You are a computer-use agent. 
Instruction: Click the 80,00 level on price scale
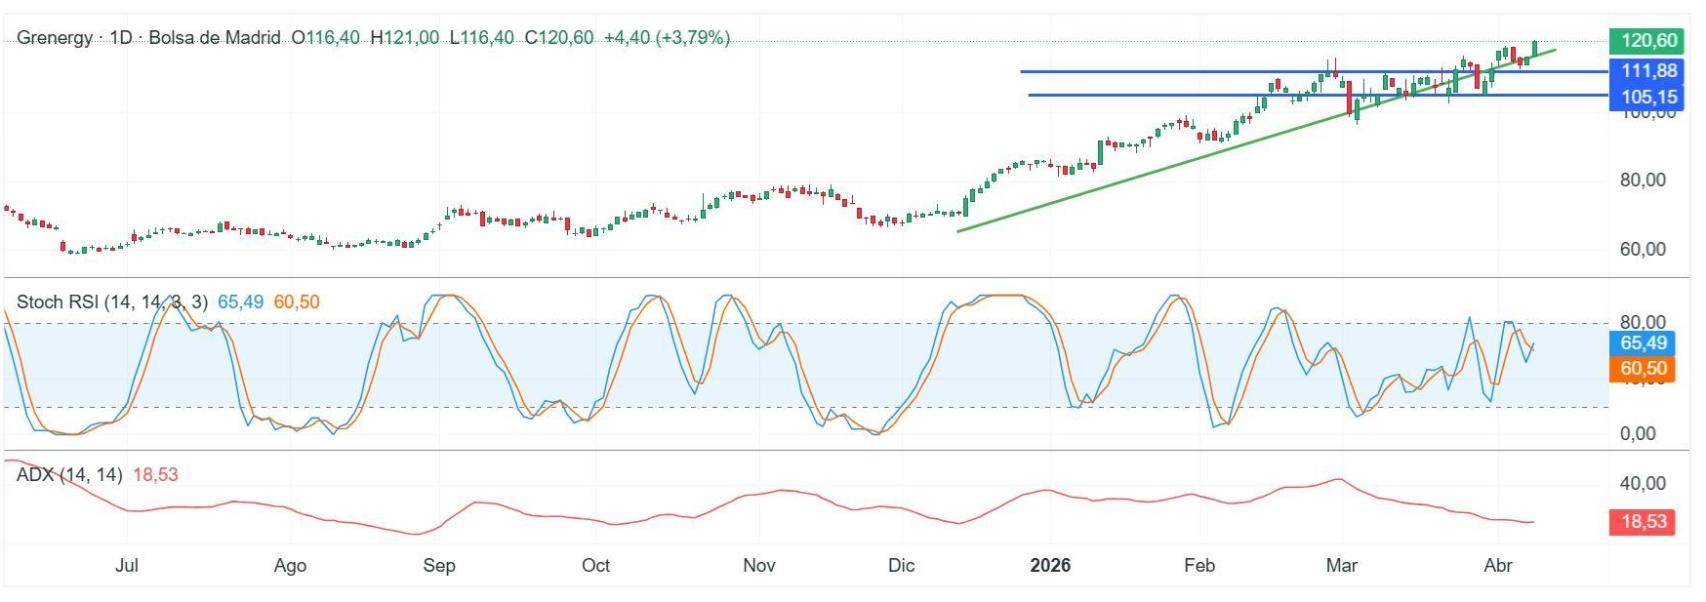[x=1642, y=181]
